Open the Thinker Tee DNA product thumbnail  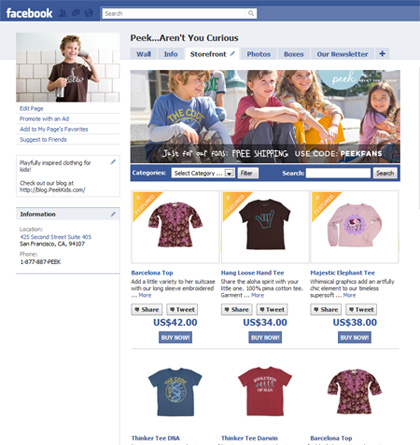click(x=175, y=392)
